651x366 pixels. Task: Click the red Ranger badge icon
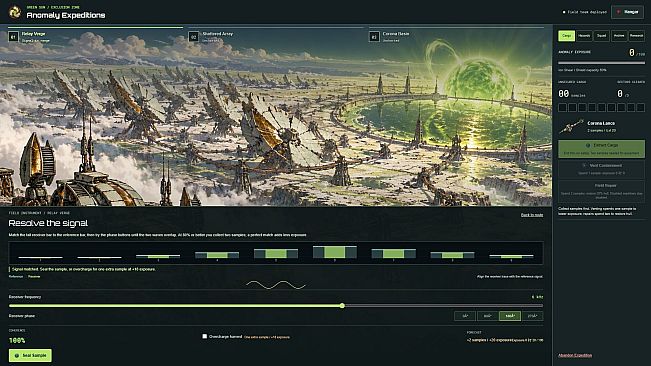618,12
